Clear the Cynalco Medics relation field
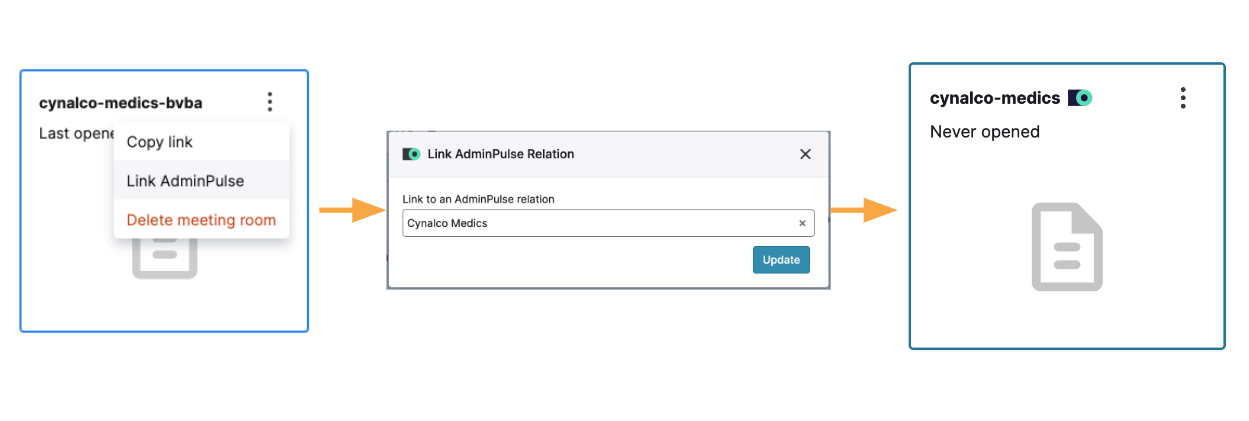The width and height of the screenshot is (1249, 421). (x=802, y=224)
